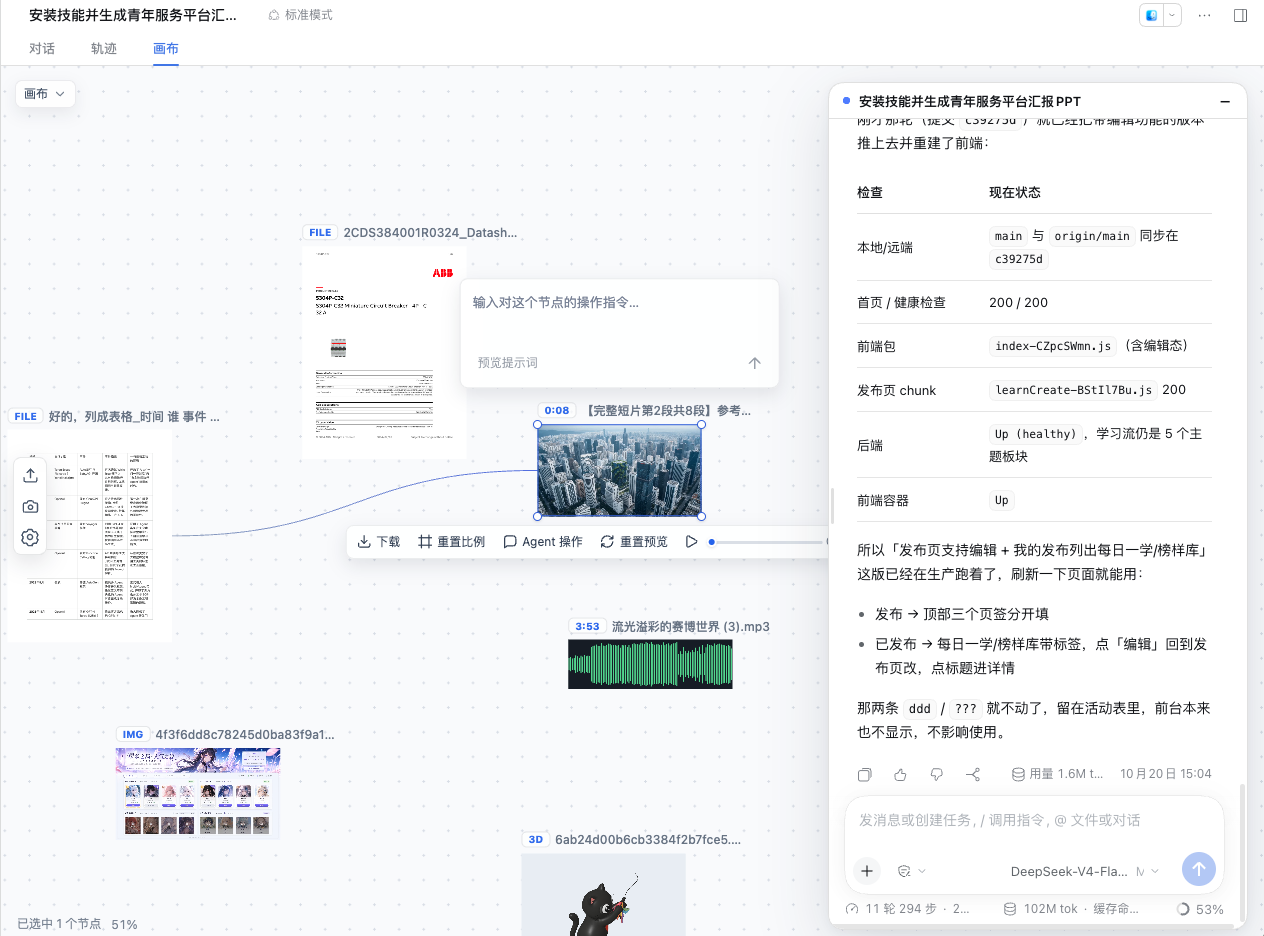The height and width of the screenshot is (936, 1264).
Task: Click 预览提示词 preview prompt link
Action: pos(508,363)
